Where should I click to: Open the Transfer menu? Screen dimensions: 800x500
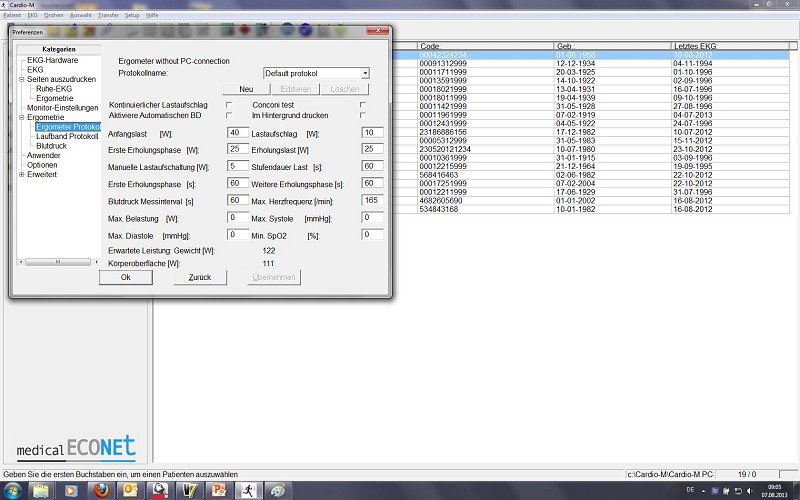pos(108,16)
